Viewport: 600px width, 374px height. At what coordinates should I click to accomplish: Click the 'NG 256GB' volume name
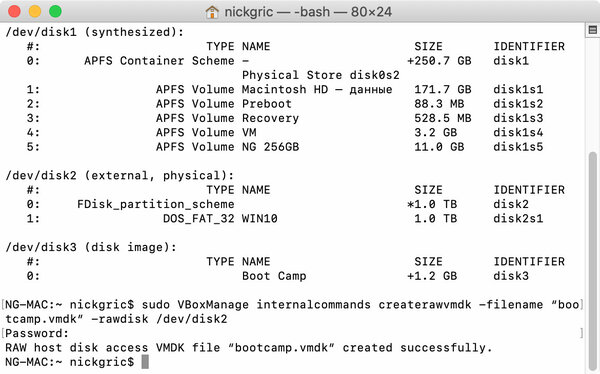271,147
